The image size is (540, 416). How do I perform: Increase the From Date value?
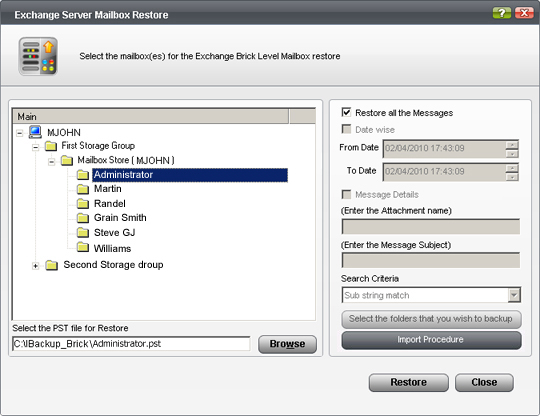click(x=512, y=145)
